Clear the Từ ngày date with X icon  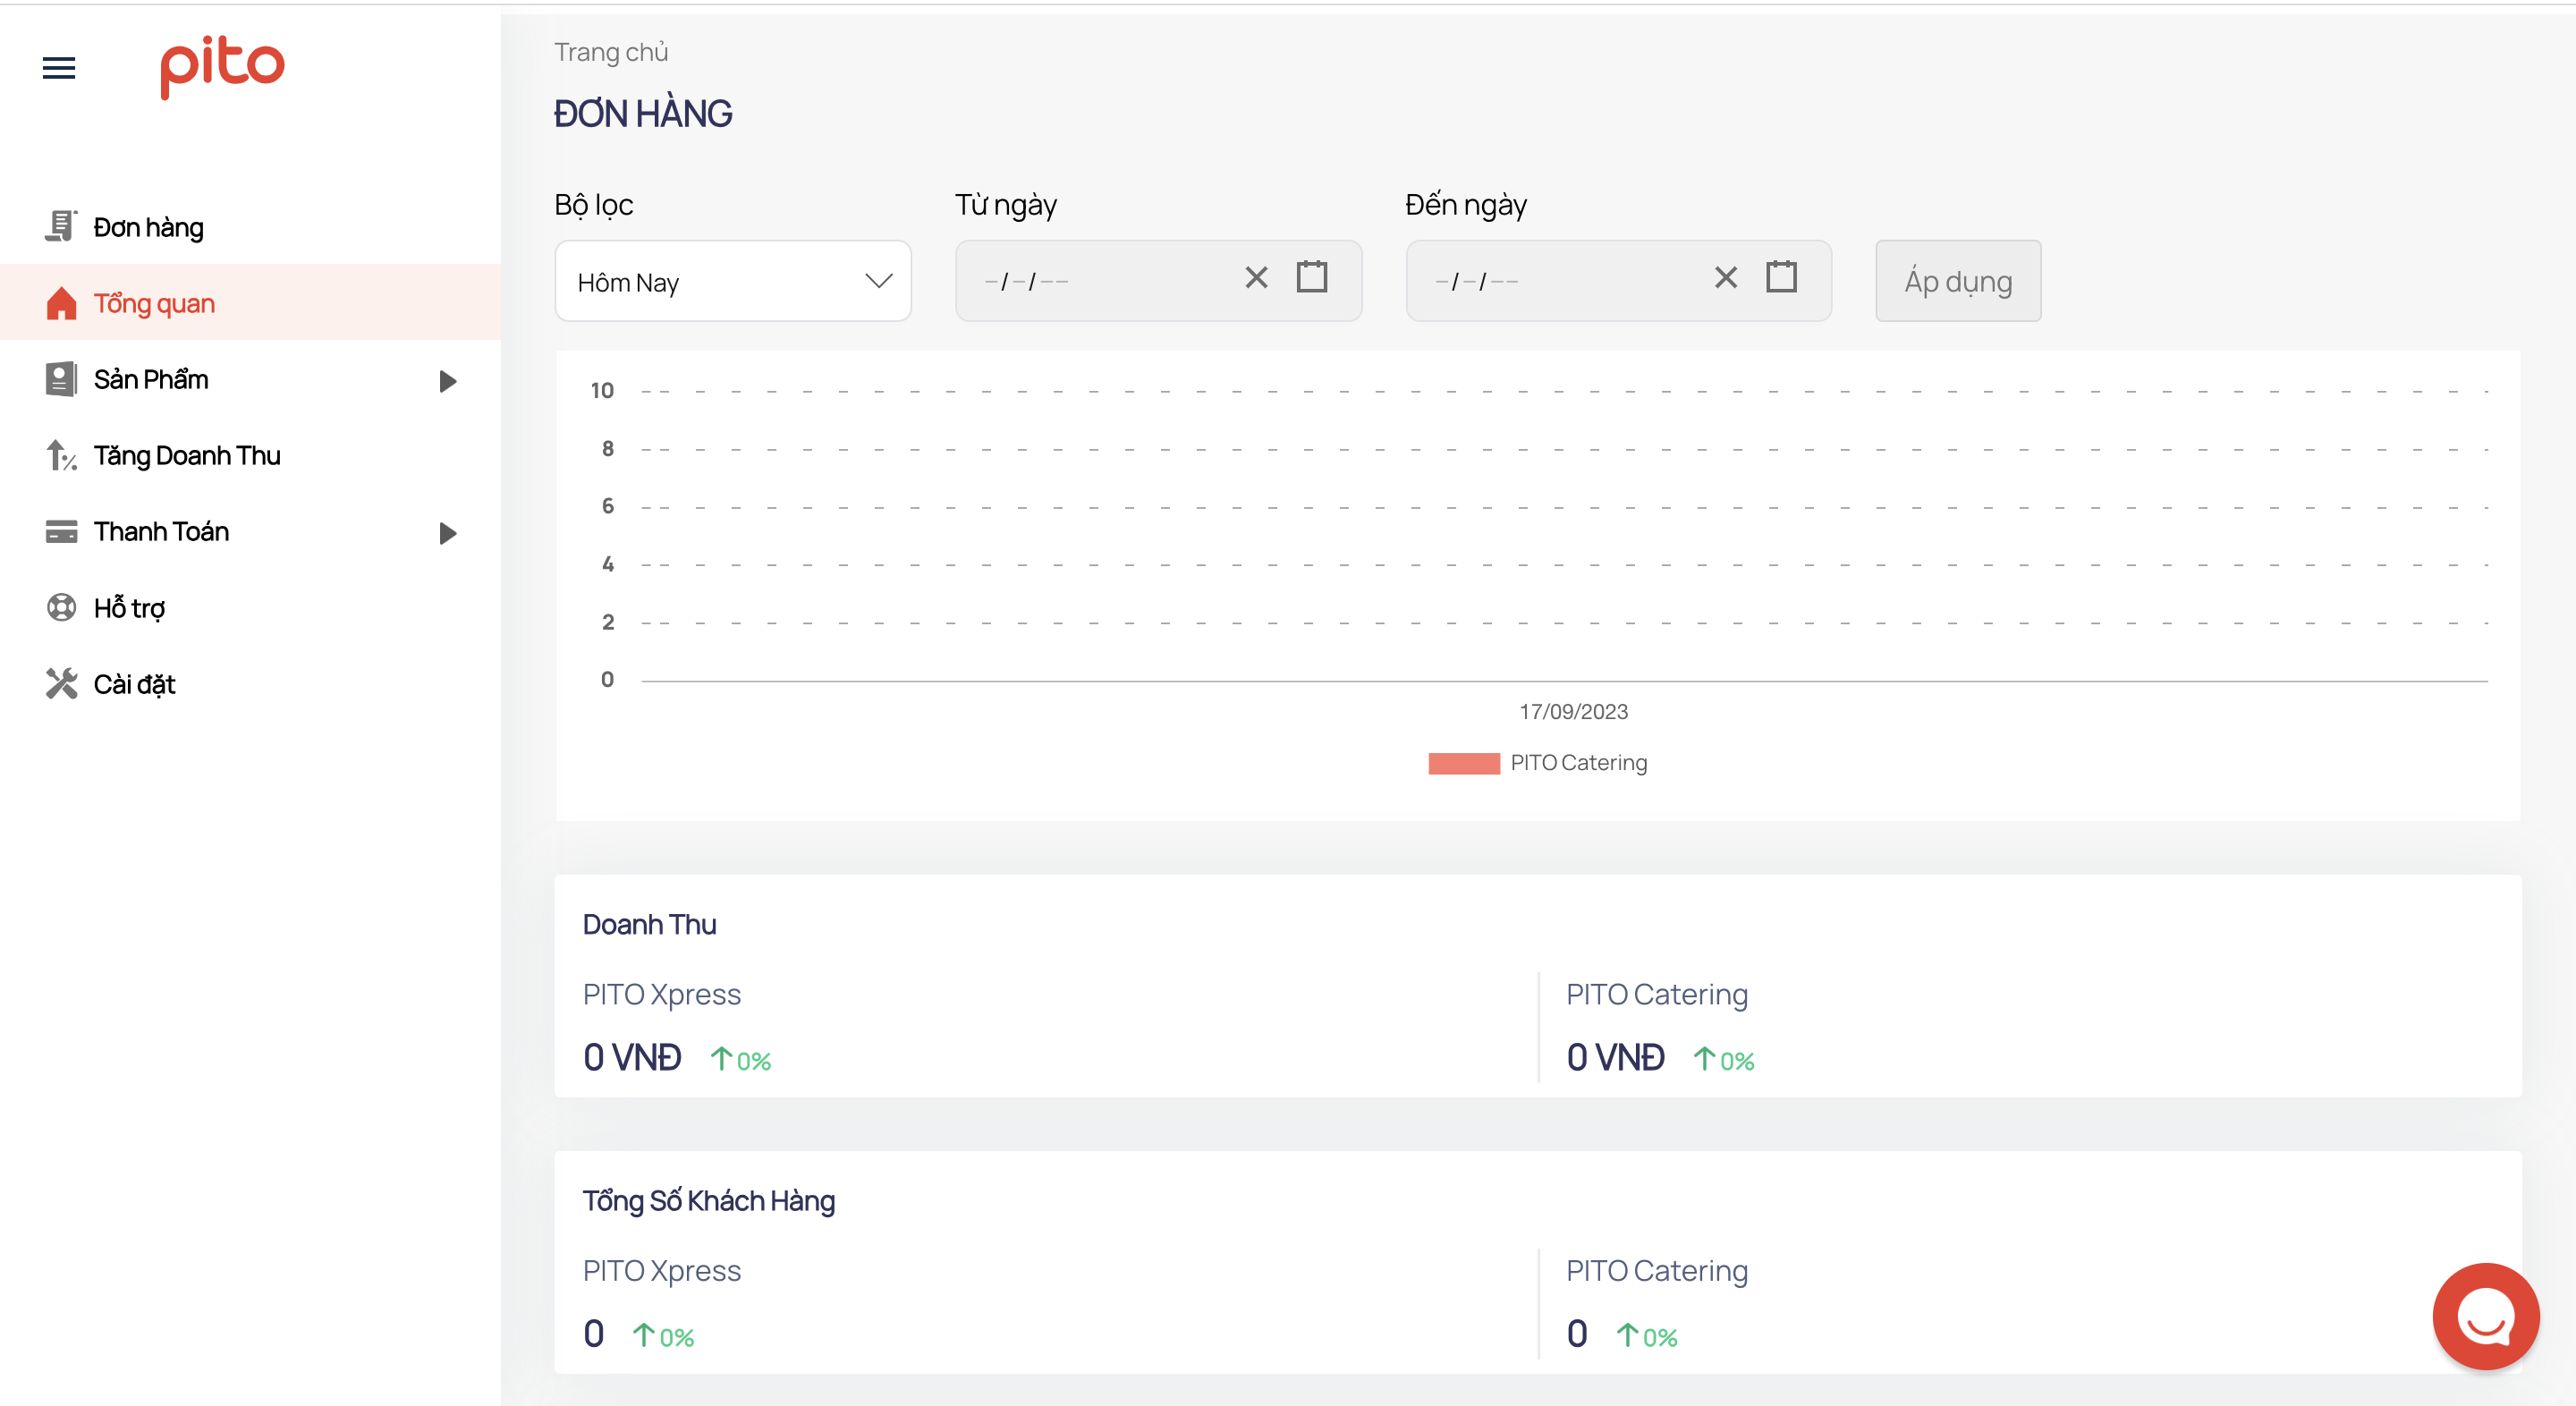tap(1256, 277)
